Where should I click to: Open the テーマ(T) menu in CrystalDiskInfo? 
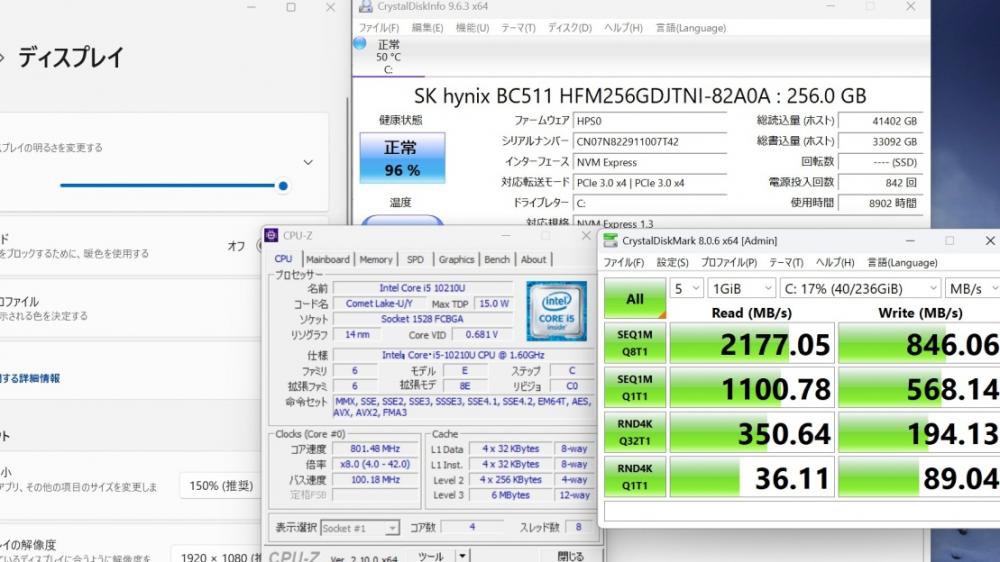click(x=518, y=28)
